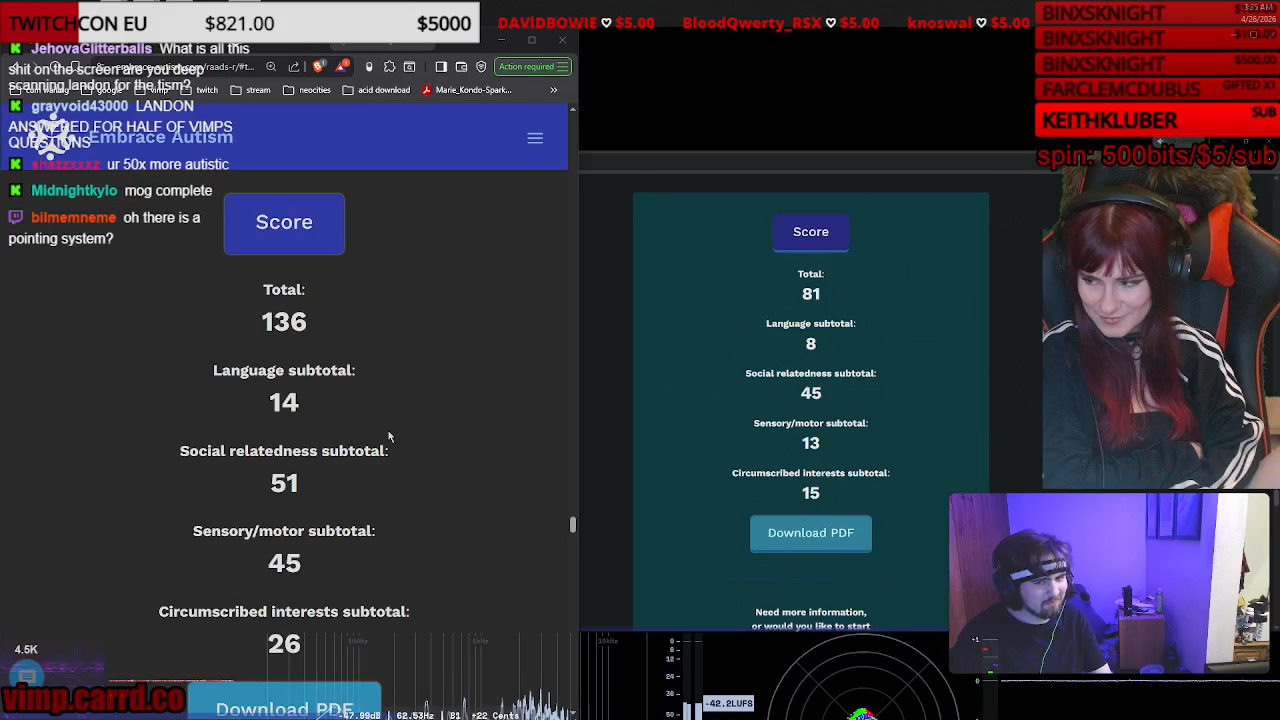The width and height of the screenshot is (1280, 720).
Task: Click the Language subtotal value 8
Action: click(811, 344)
